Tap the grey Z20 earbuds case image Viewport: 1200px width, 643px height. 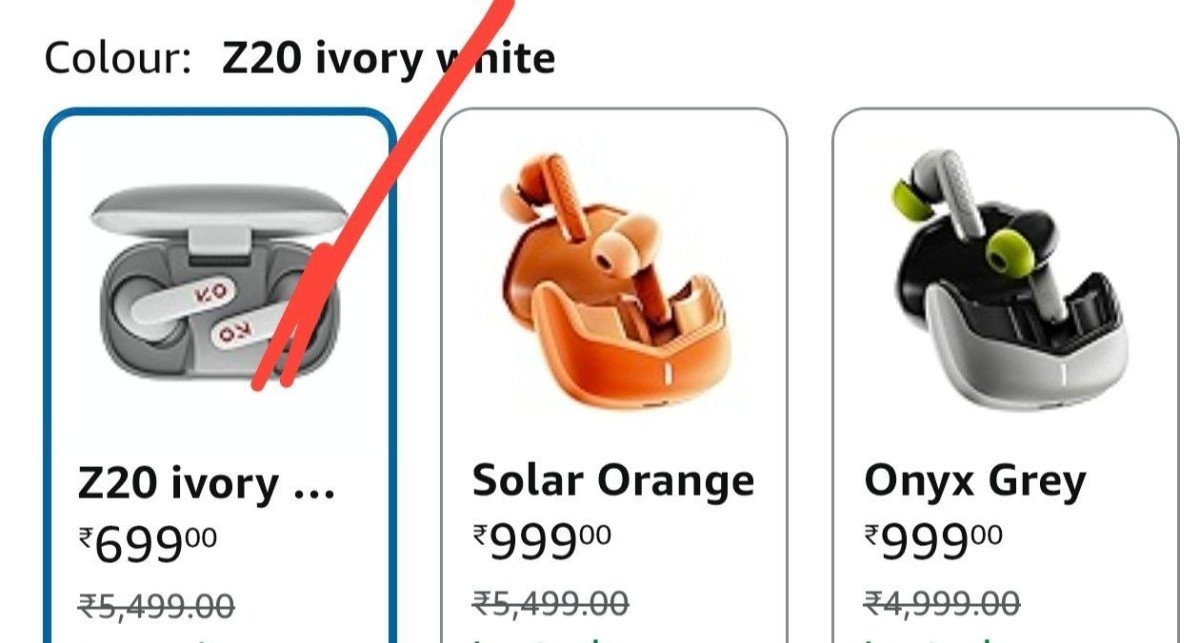coord(219,283)
